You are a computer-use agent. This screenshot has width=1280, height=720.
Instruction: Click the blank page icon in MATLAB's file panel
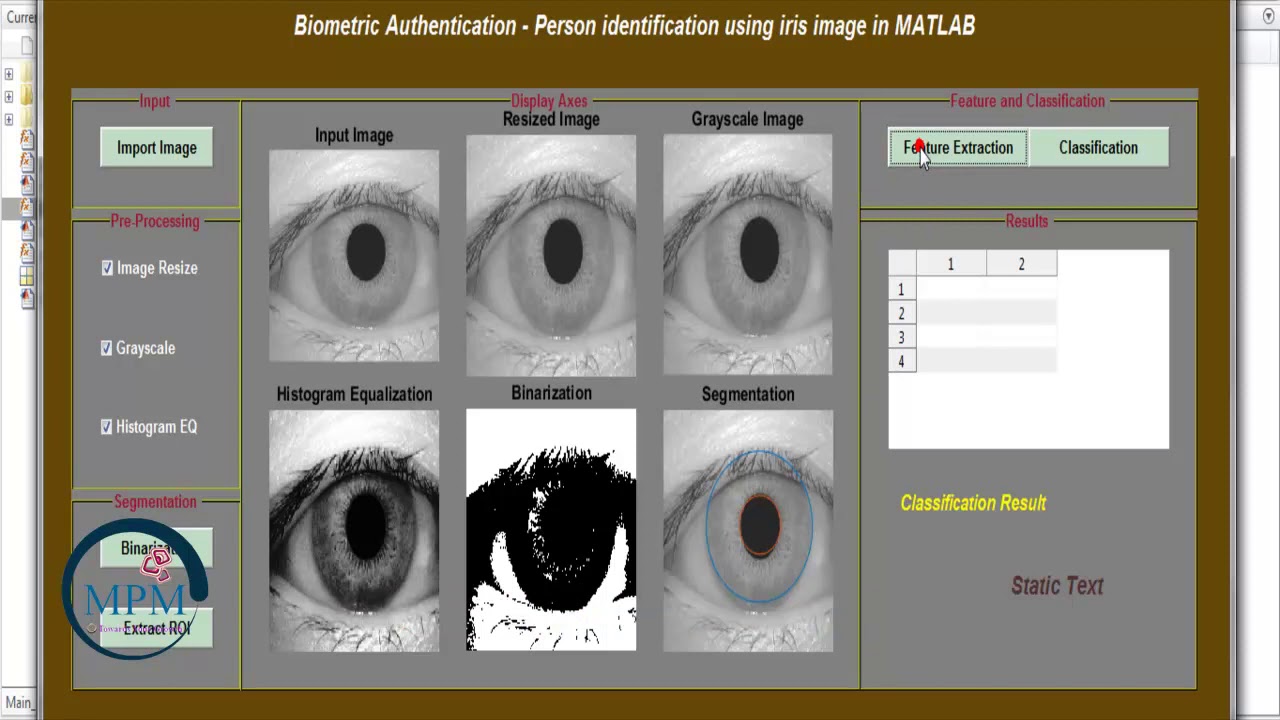[x=27, y=46]
